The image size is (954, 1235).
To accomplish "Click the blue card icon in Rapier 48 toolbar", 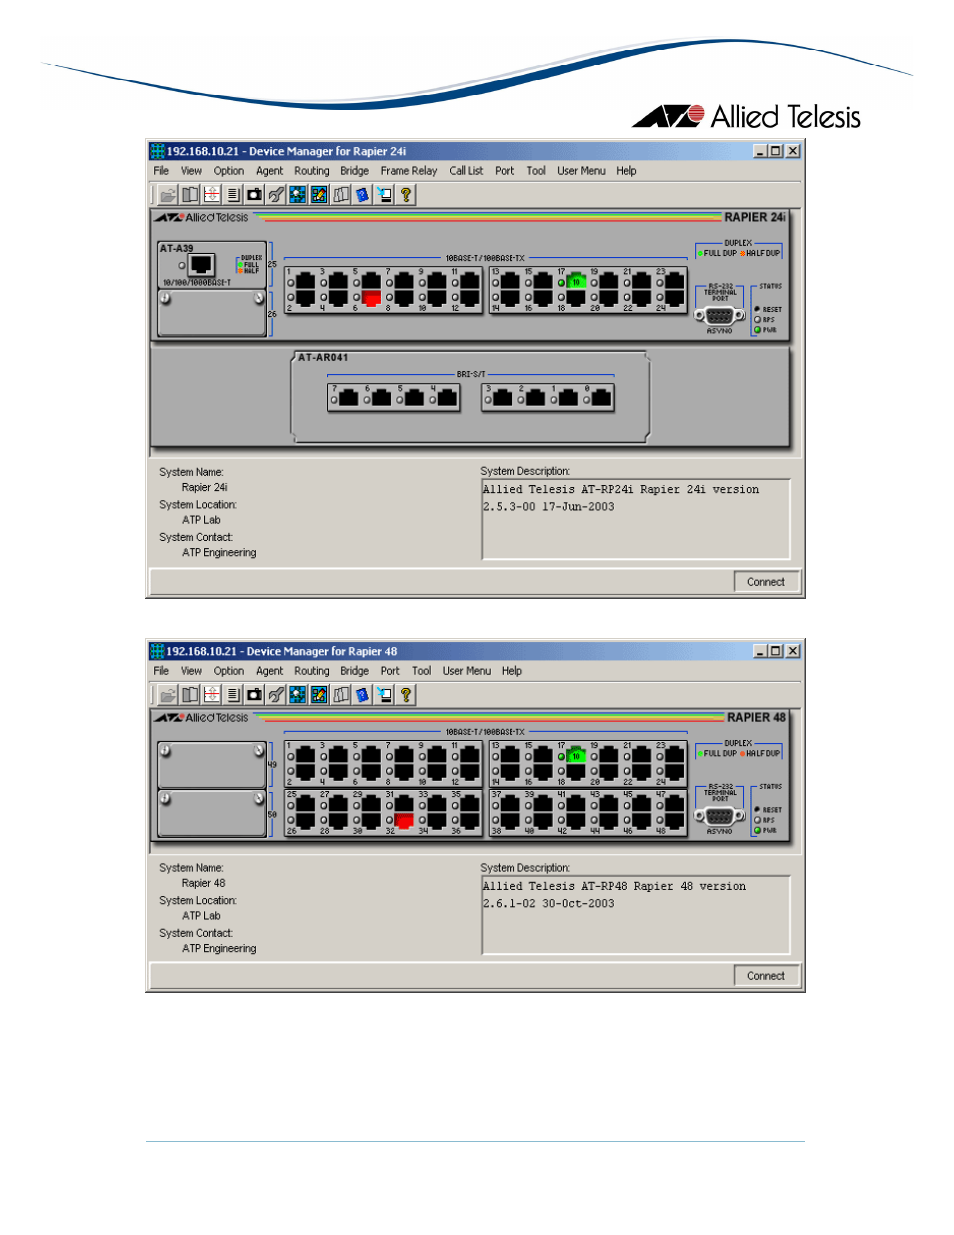I will click(362, 695).
